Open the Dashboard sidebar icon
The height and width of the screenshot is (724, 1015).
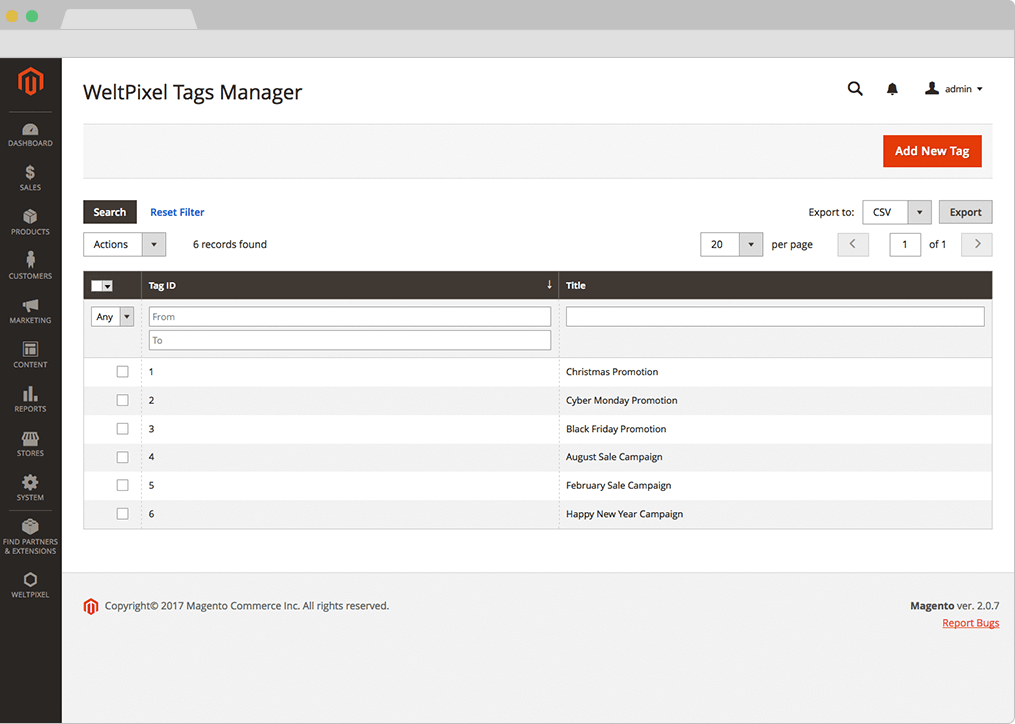[30, 135]
